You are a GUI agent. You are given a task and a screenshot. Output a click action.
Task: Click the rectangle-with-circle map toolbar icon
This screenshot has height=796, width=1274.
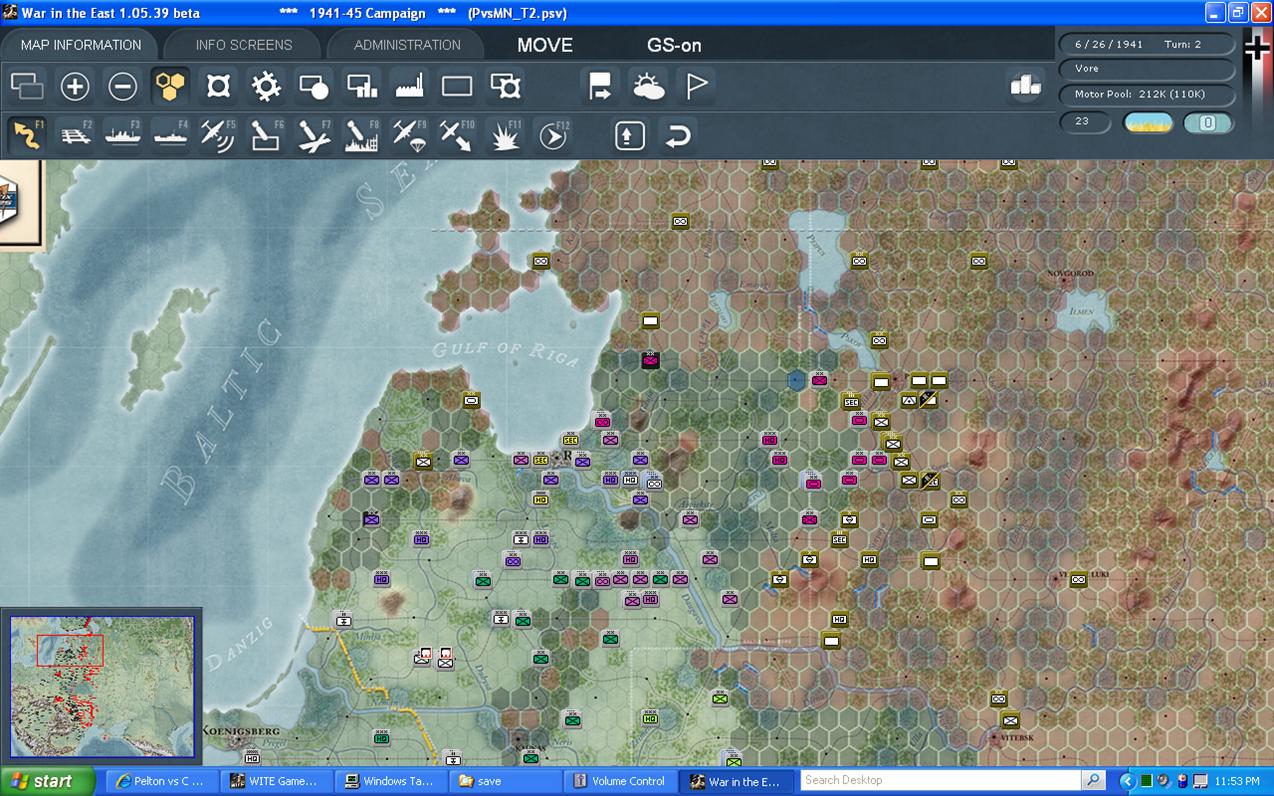point(314,86)
